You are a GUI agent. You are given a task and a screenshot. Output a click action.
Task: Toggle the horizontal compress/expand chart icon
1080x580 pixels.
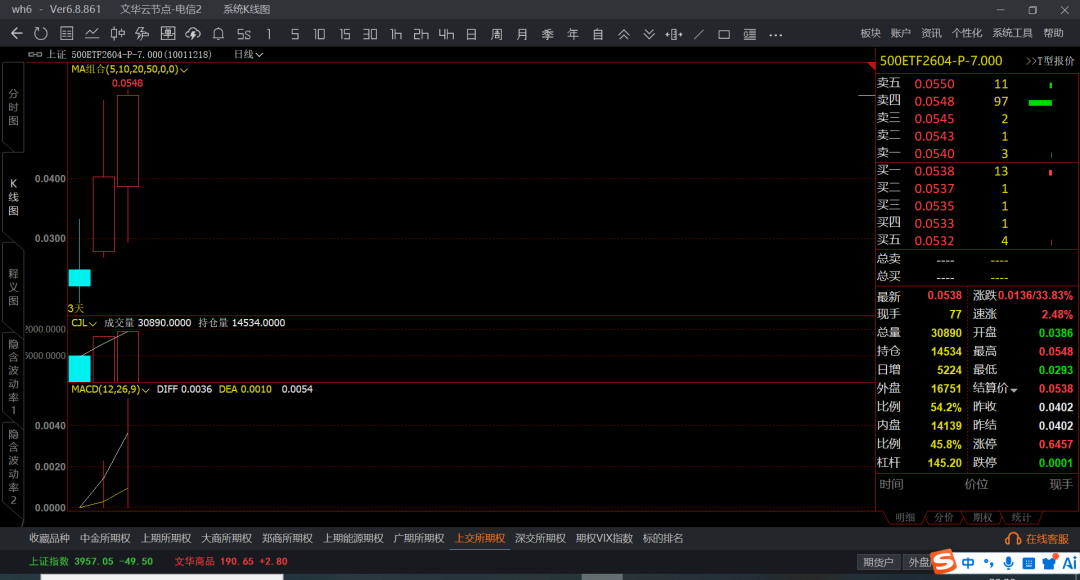(x=674, y=34)
